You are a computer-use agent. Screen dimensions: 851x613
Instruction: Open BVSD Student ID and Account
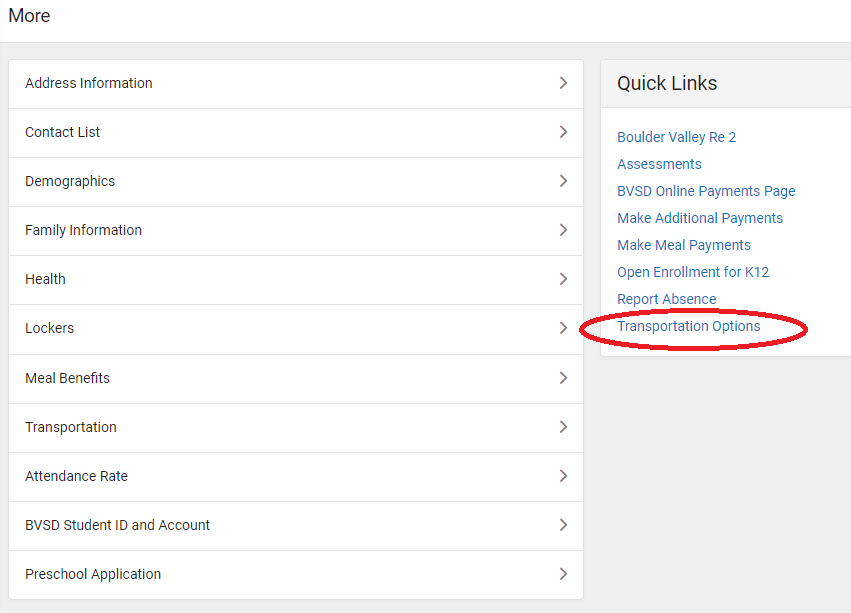[x=296, y=525]
